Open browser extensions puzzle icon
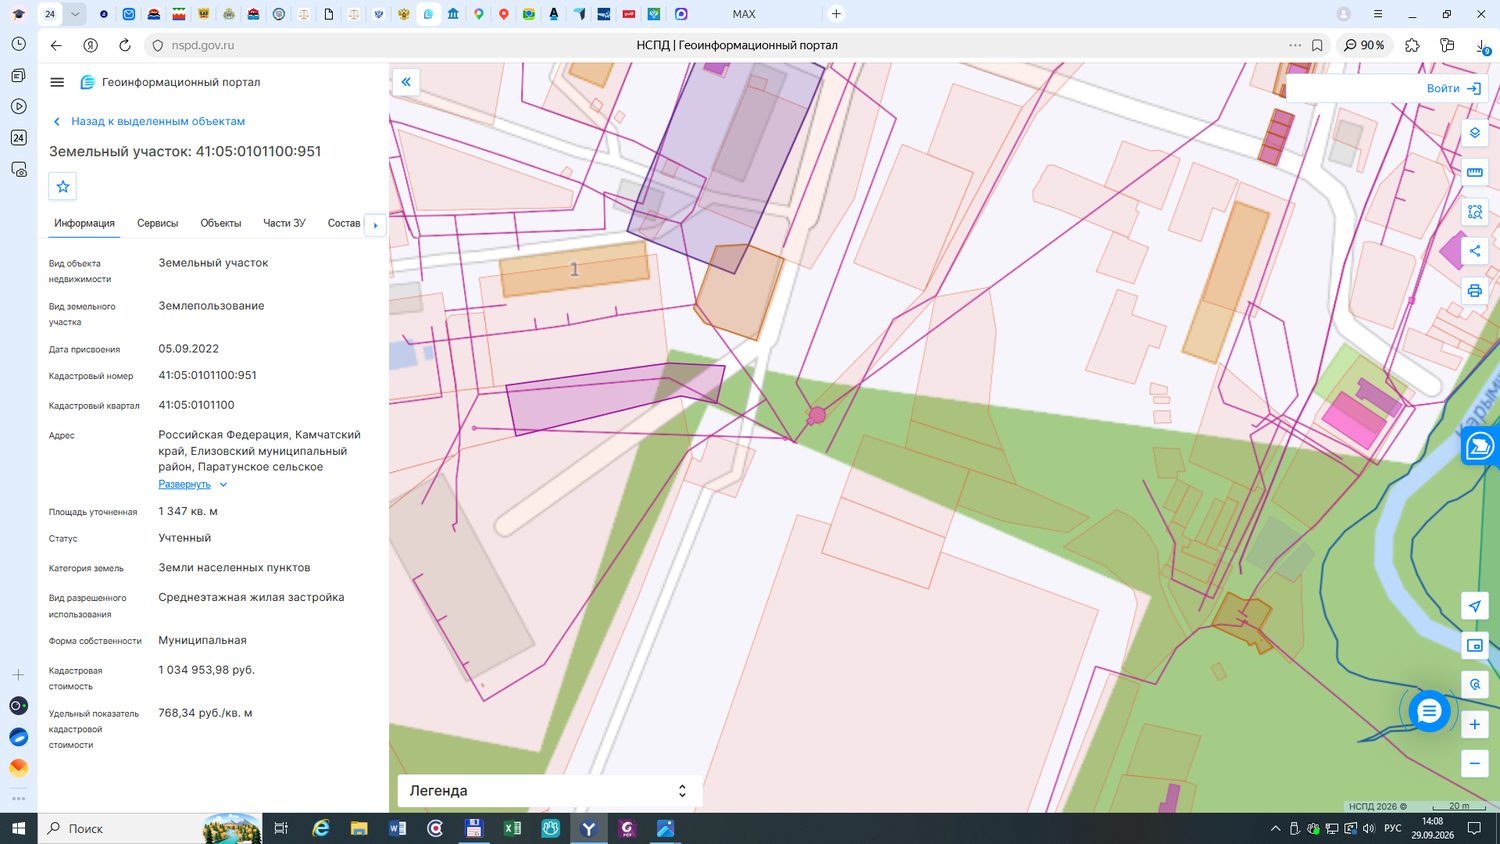The height and width of the screenshot is (844, 1500). click(1412, 45)
